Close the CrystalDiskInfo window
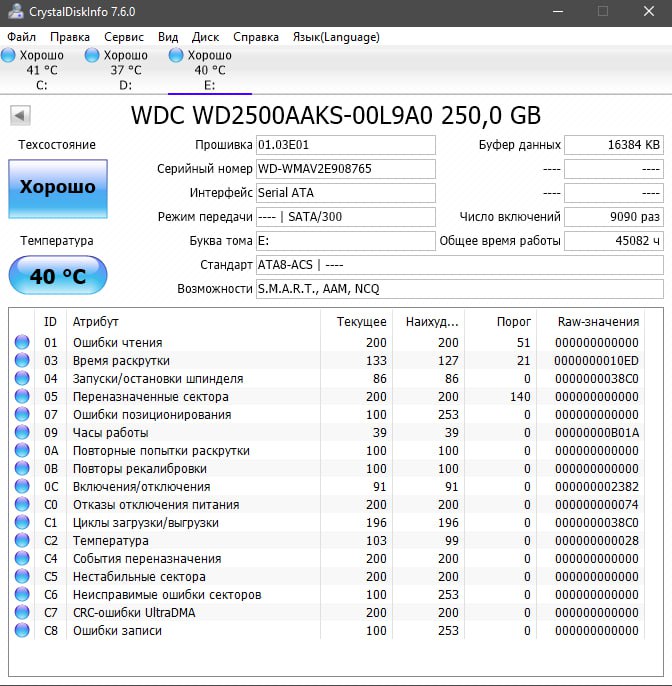The image size is (672, 686). (x=649, y=12)
